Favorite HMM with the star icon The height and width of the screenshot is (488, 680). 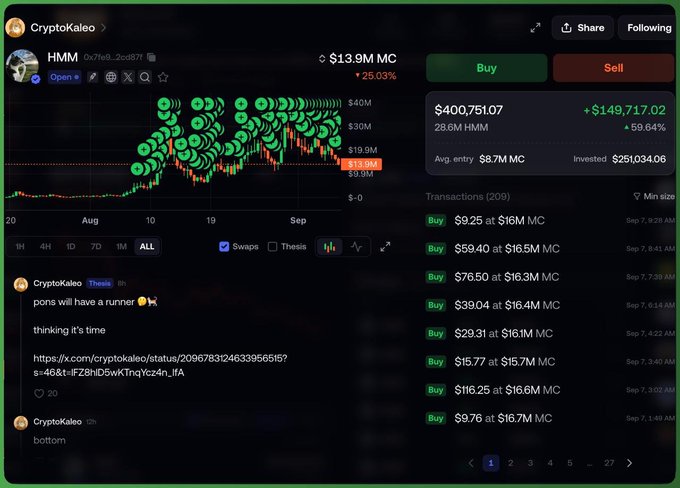coord(163,77)
